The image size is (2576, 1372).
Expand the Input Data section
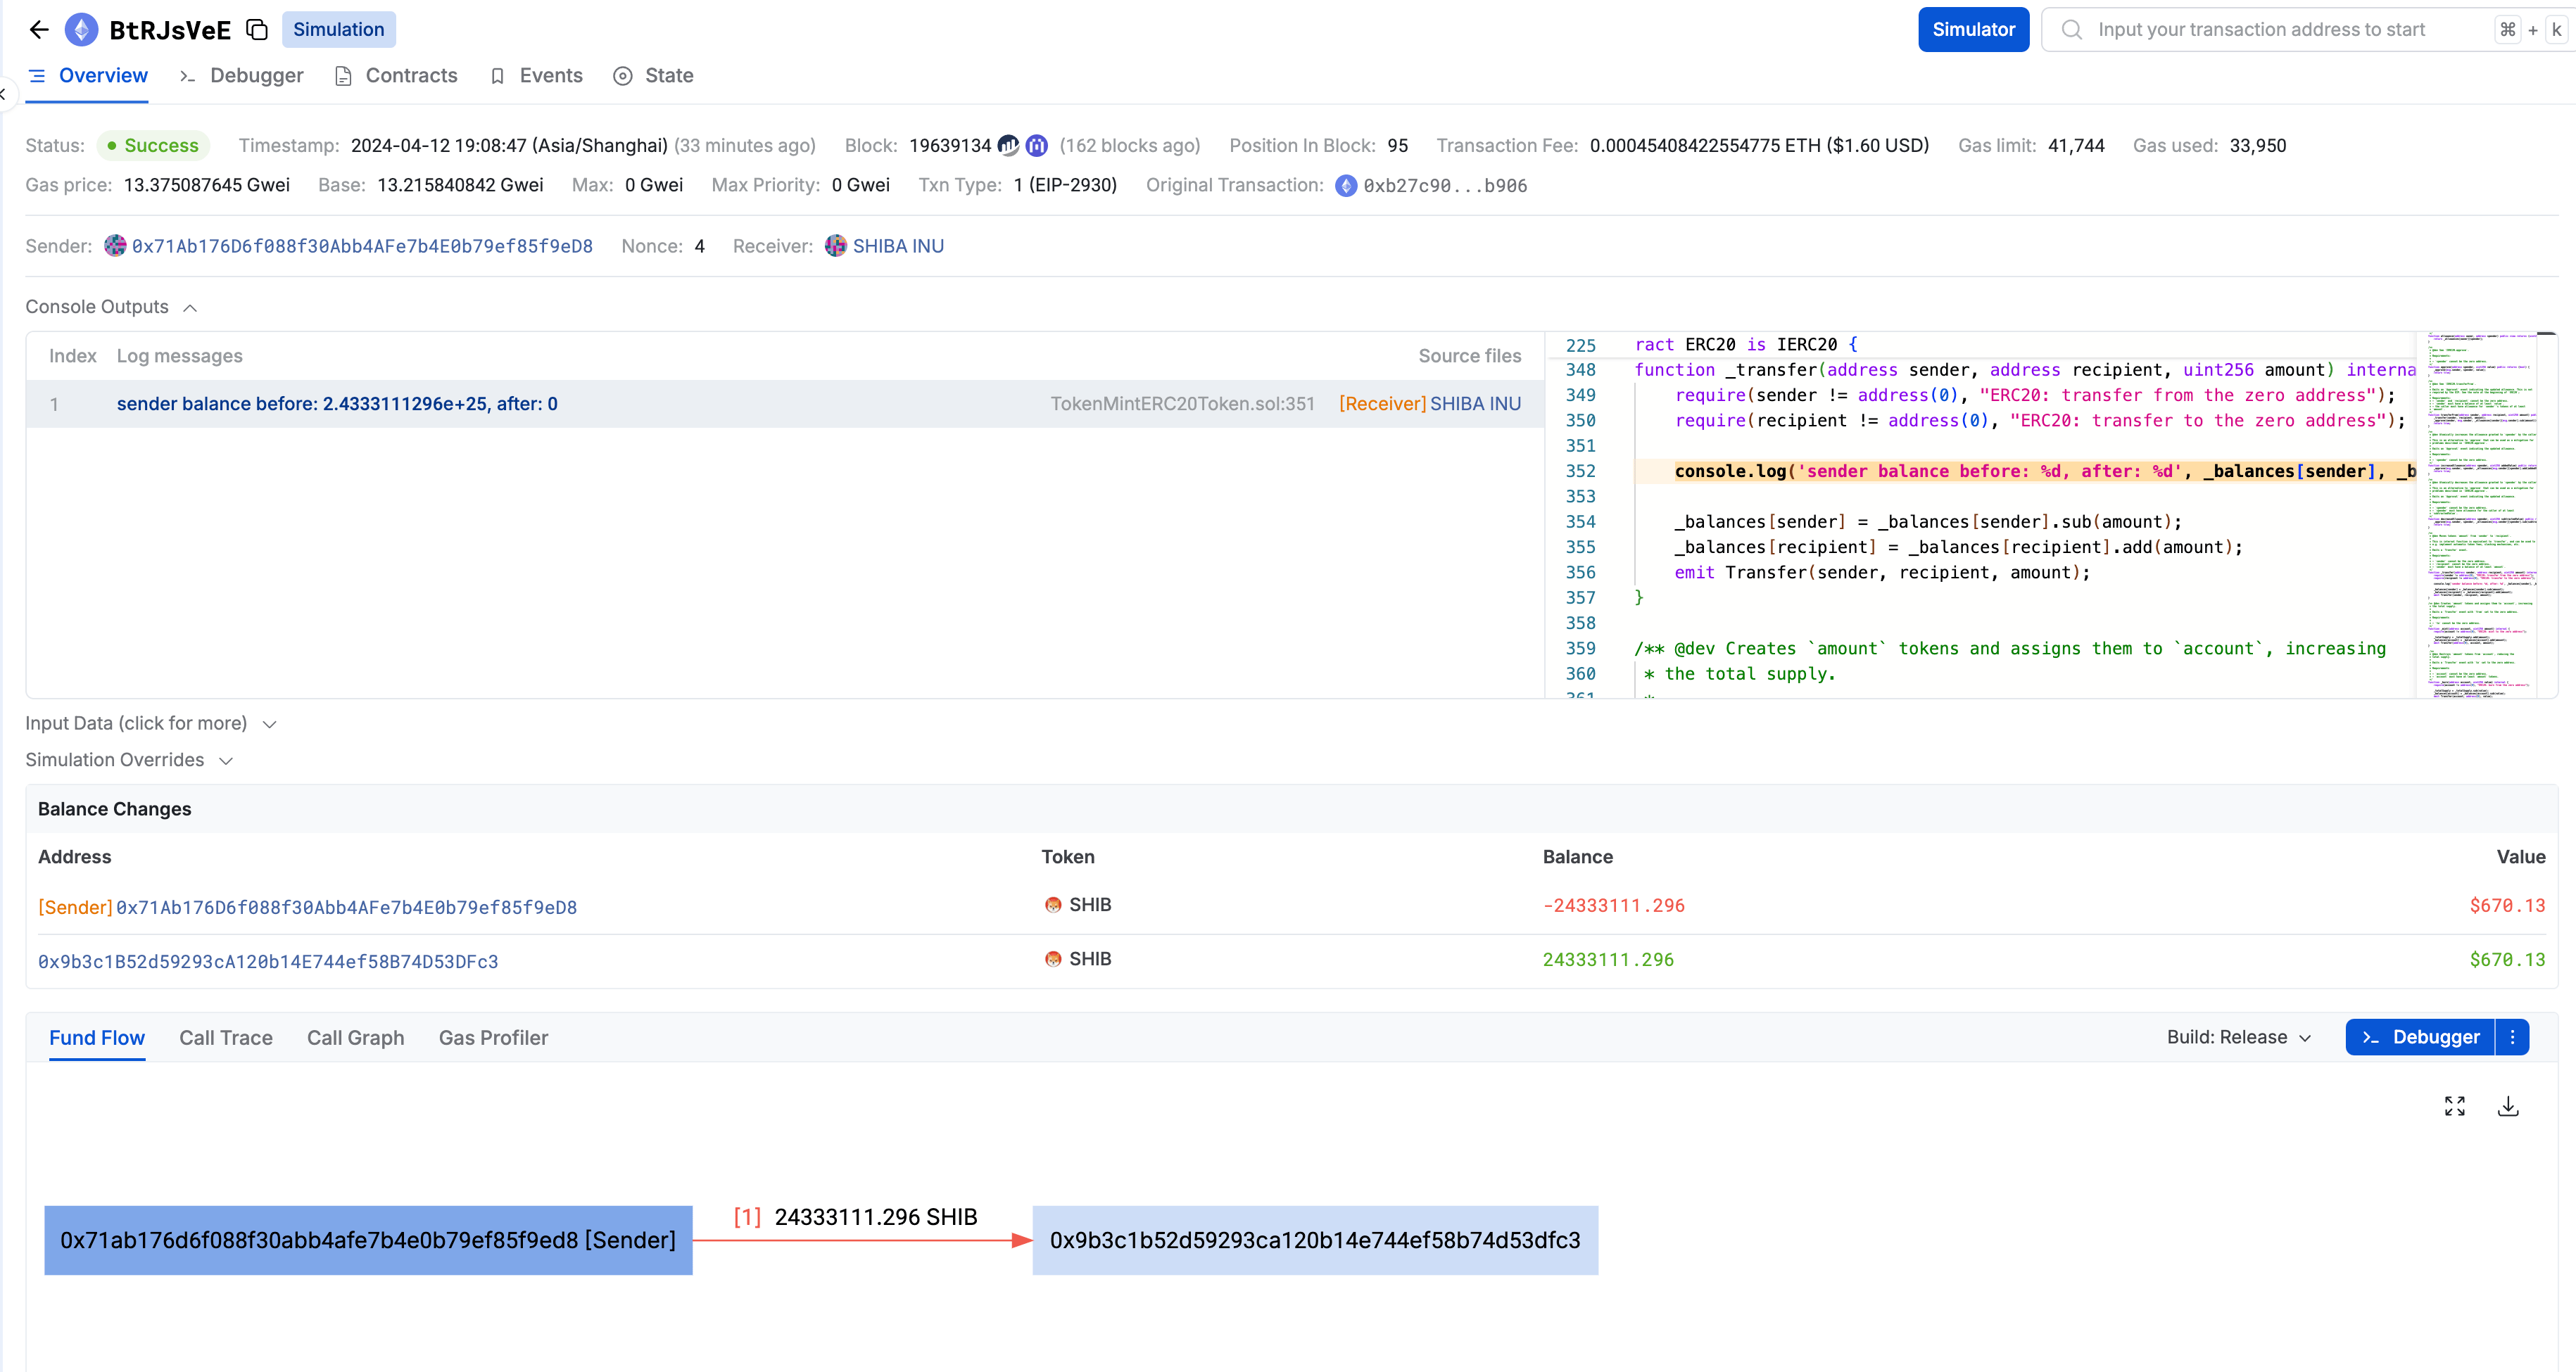tap(269, 724)
